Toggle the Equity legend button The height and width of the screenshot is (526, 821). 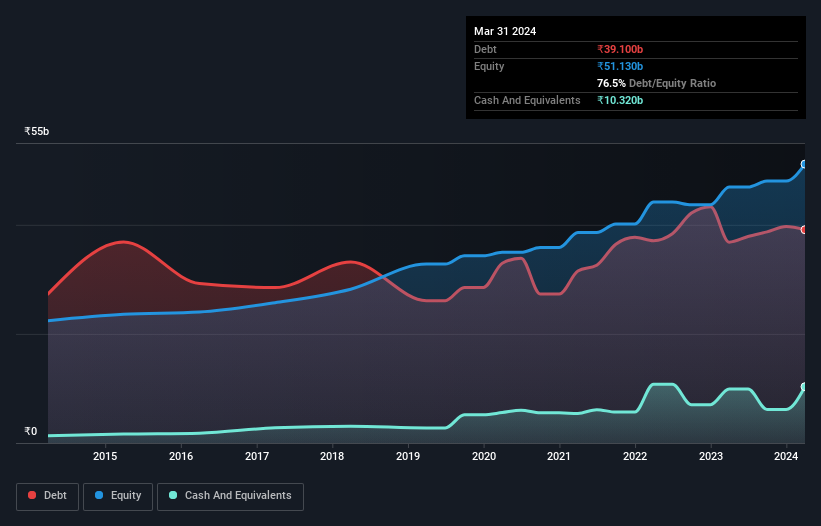pos(118,496)
